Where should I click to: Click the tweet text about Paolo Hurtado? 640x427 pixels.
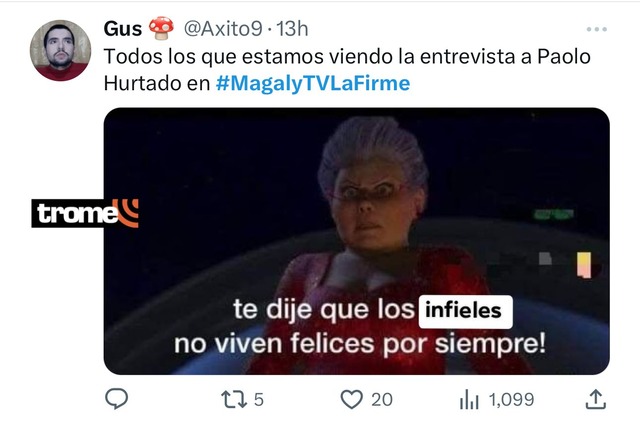coord(347,70)
